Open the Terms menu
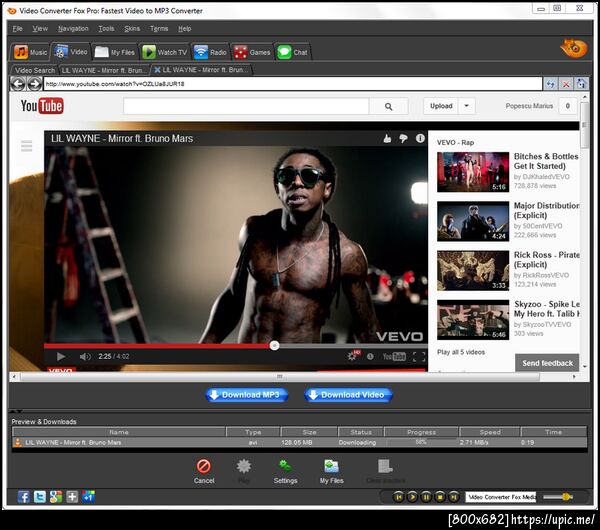Image resolution: width=600 pixels, height=530 pixels. (159, 29)
